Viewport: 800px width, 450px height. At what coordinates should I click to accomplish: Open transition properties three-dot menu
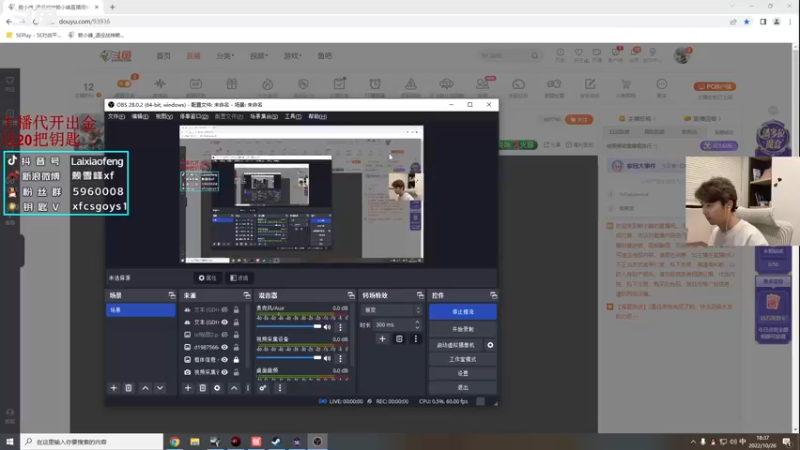click(415, 339)
